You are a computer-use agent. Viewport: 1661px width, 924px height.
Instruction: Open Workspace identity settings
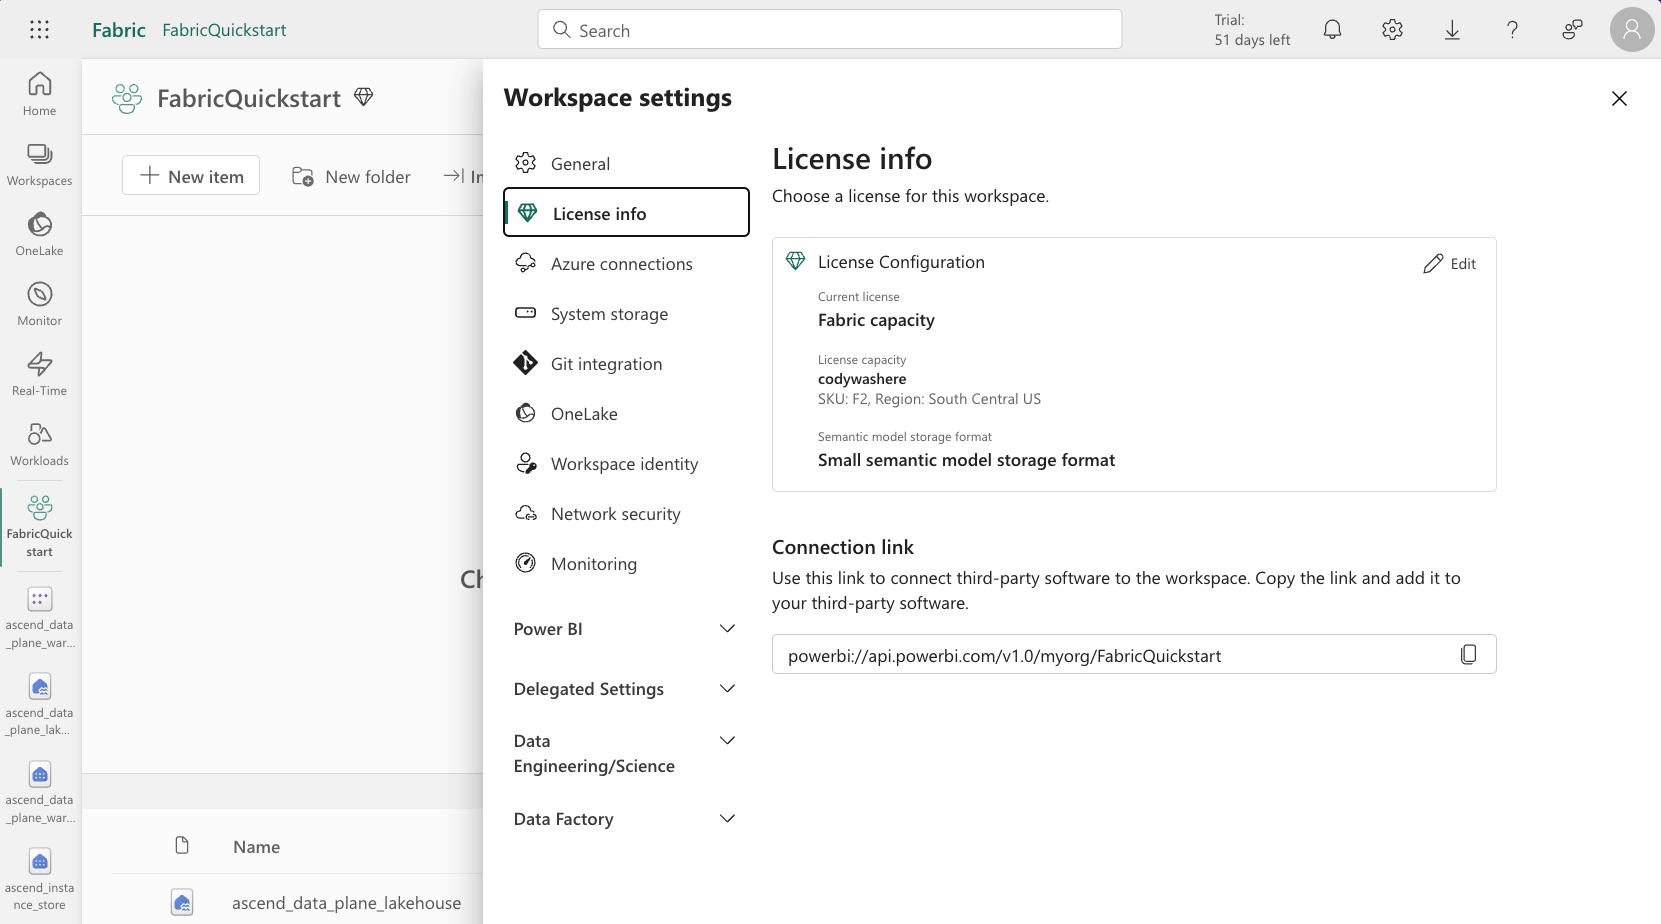point(626,463)
